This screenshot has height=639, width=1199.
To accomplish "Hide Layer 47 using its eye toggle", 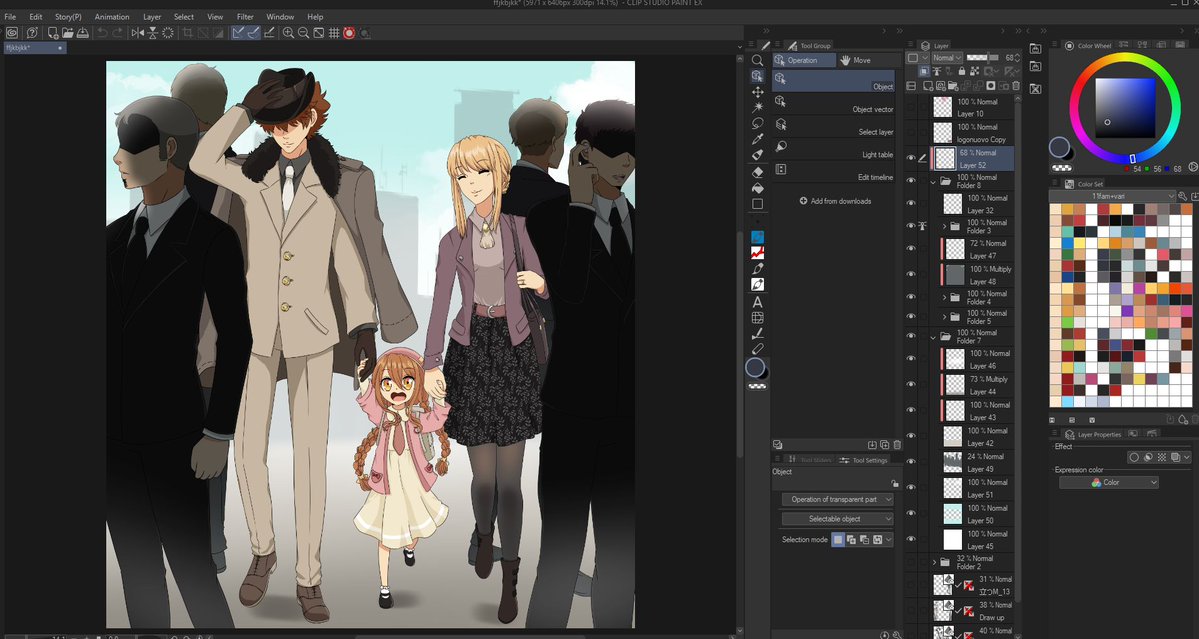I will [911, 249].
